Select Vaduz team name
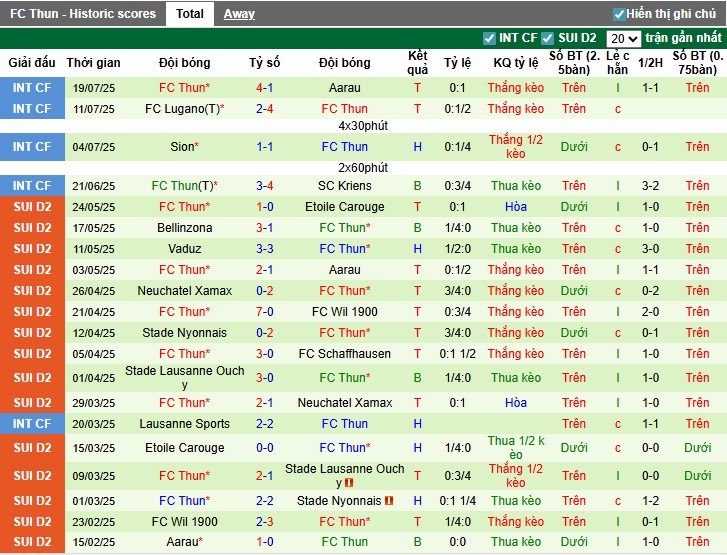Viewport: 727px width, 555px height. pos(185,249)
